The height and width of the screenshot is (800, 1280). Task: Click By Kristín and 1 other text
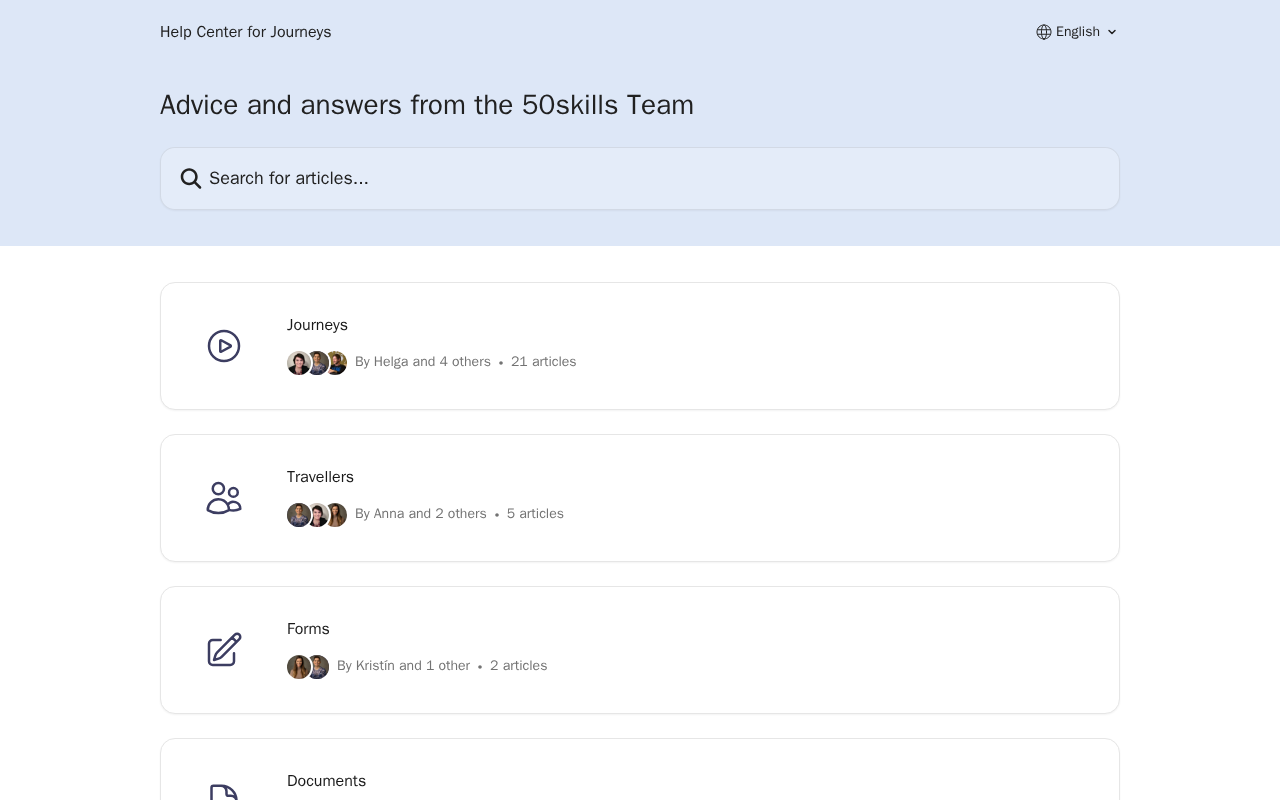[403, 666]
